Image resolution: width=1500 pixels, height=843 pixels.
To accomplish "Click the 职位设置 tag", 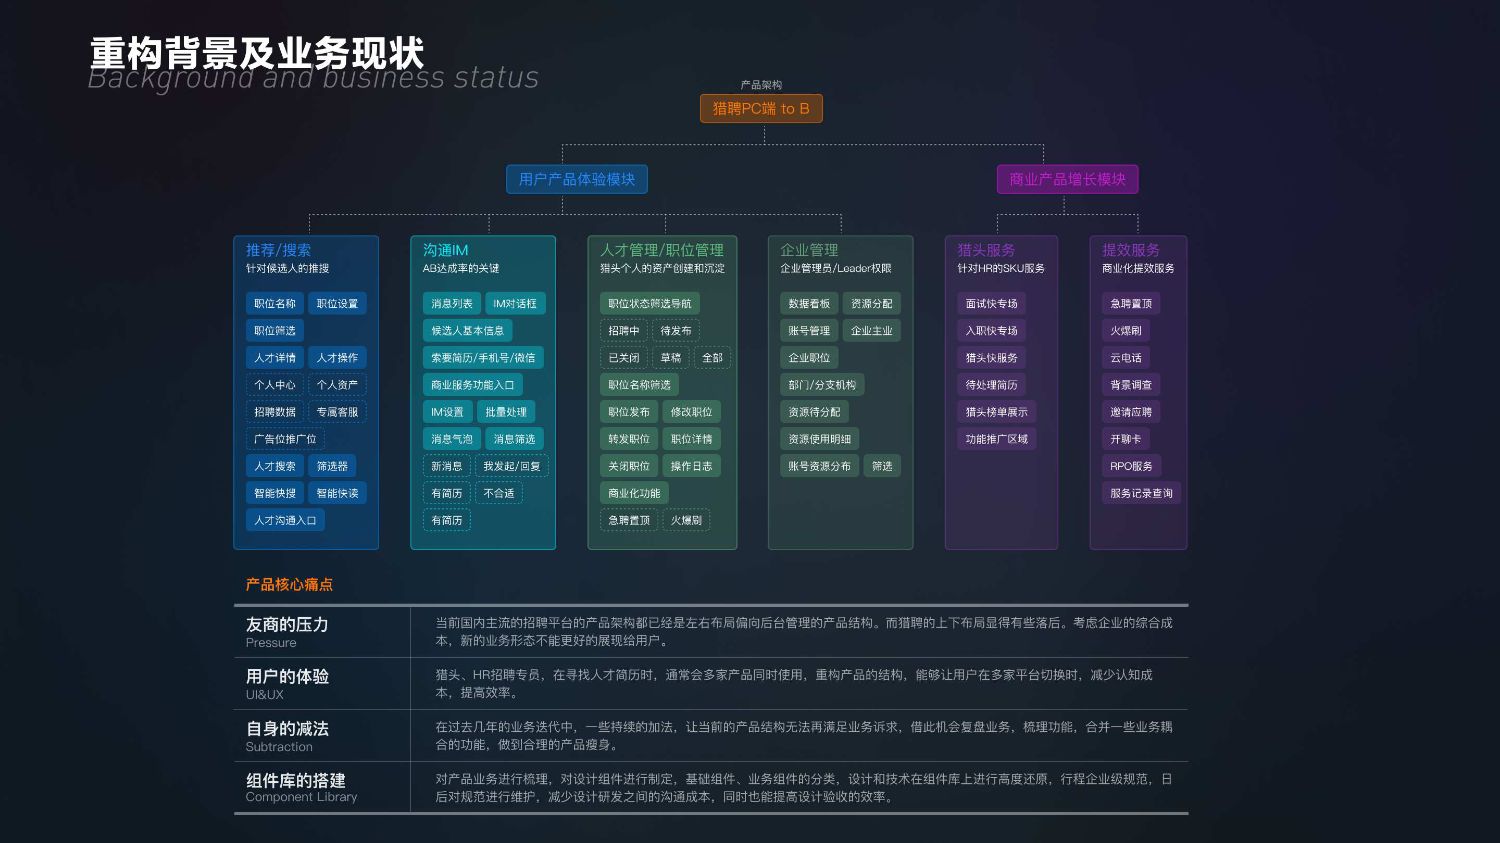I will (x=337, y=304).
